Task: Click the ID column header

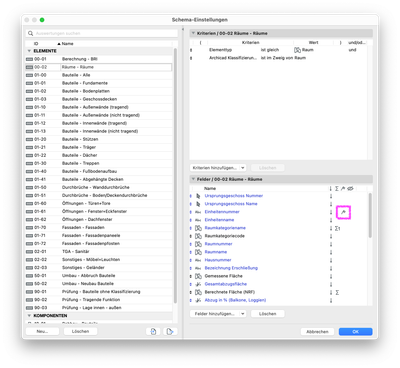Action: tap(36, 44)
